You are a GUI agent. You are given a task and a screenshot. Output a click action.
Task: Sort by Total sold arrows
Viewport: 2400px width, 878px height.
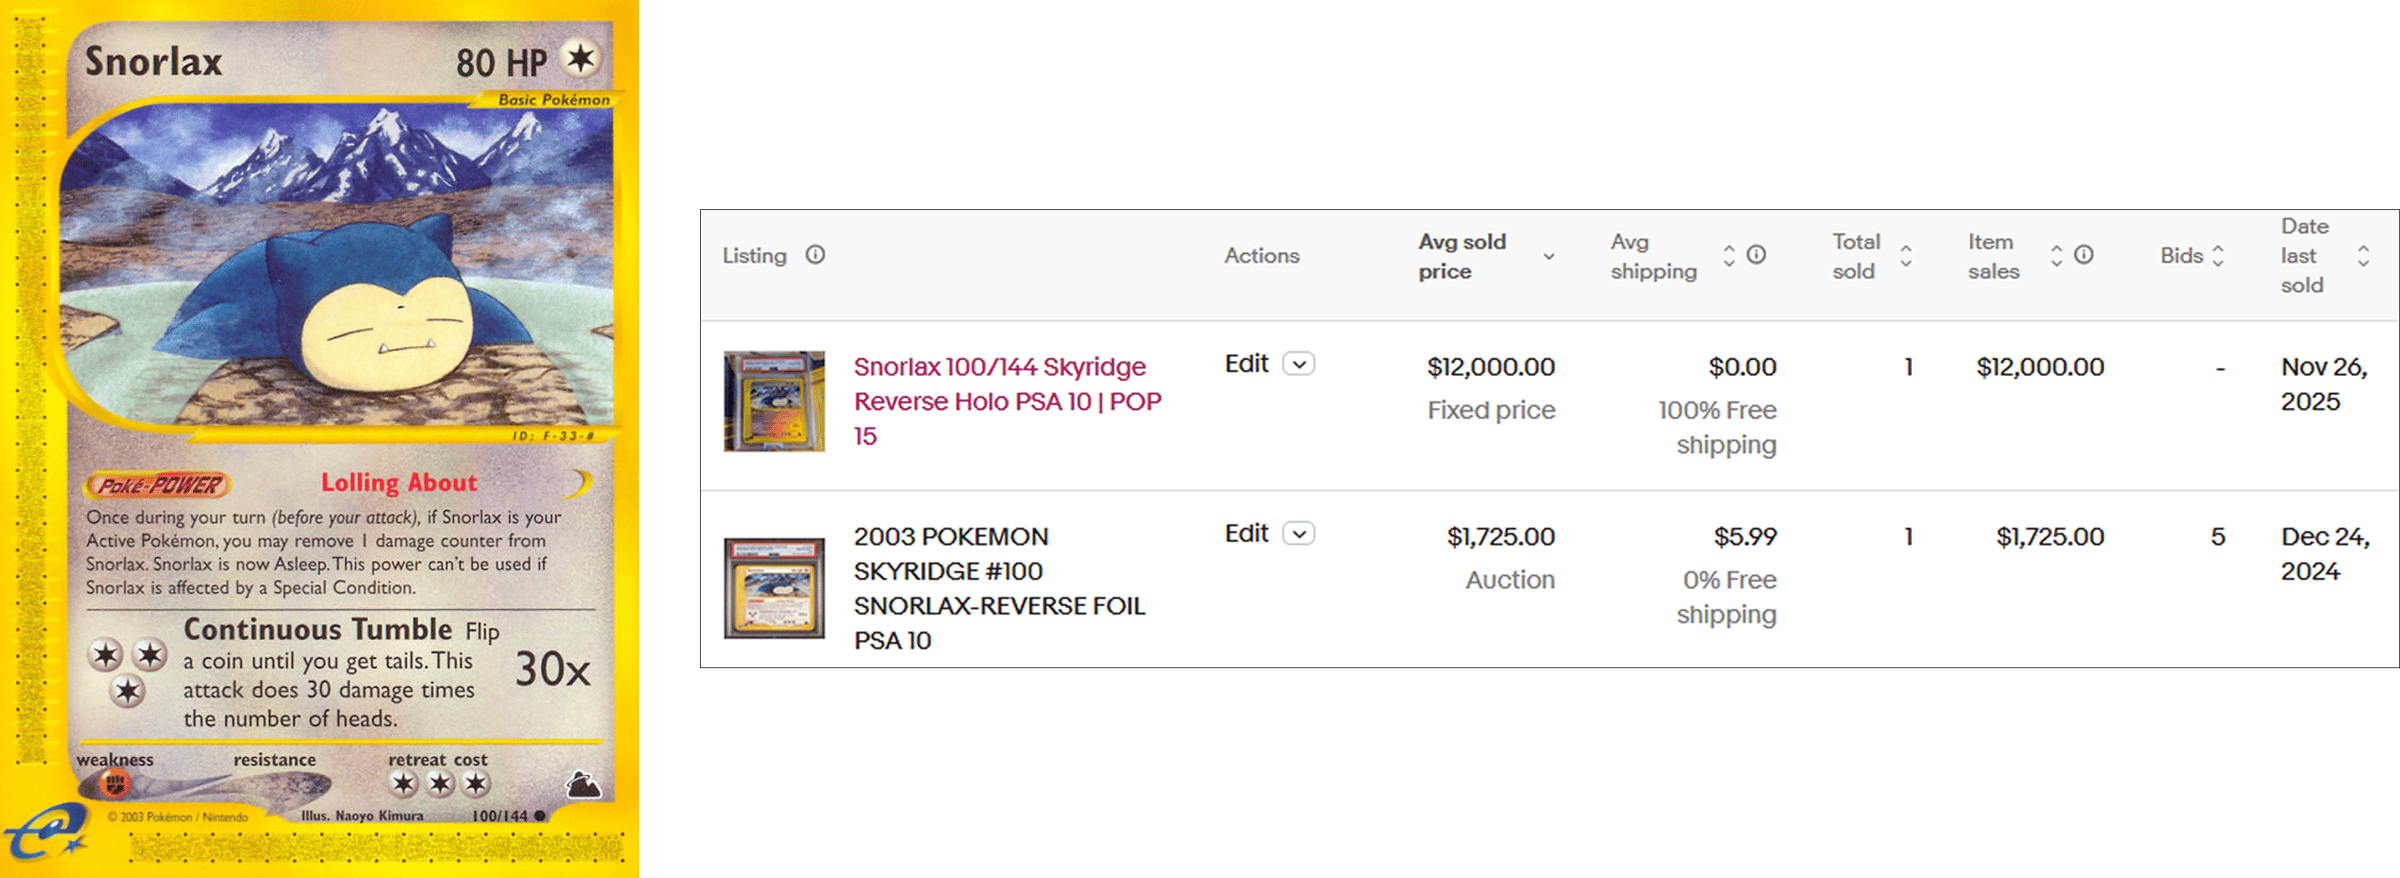1906,256
